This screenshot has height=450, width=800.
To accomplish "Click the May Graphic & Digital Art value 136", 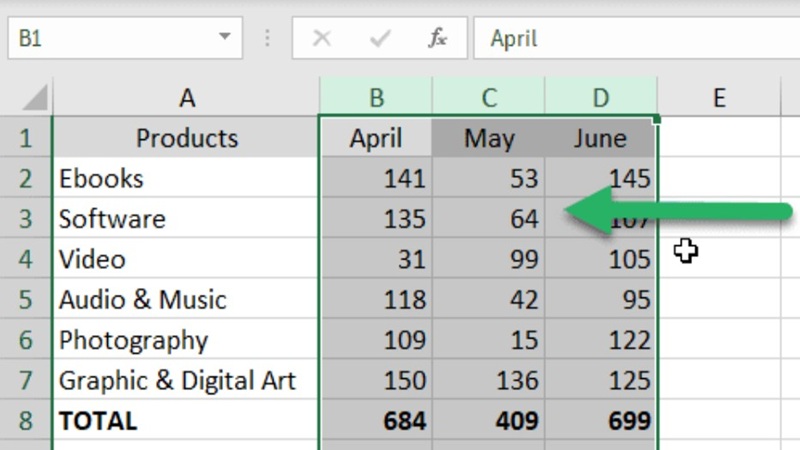I will [x=488, y=380].
